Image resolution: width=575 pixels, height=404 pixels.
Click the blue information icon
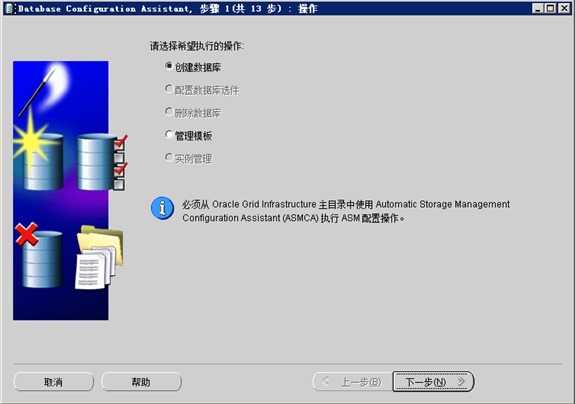click(x=162, y=208)
